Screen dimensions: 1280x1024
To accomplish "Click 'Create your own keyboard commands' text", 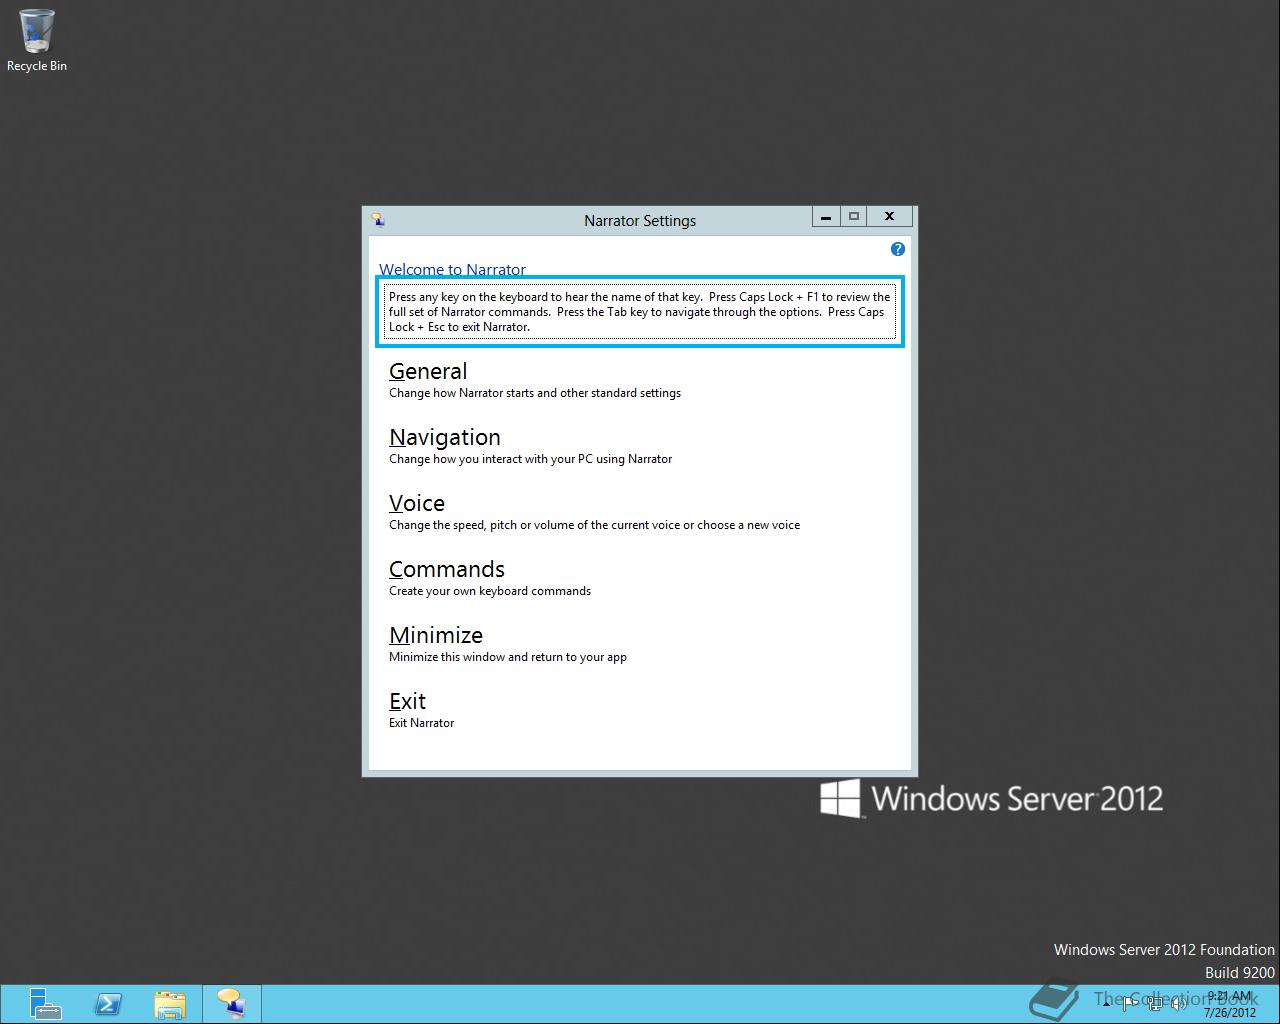I will [490, 591].
